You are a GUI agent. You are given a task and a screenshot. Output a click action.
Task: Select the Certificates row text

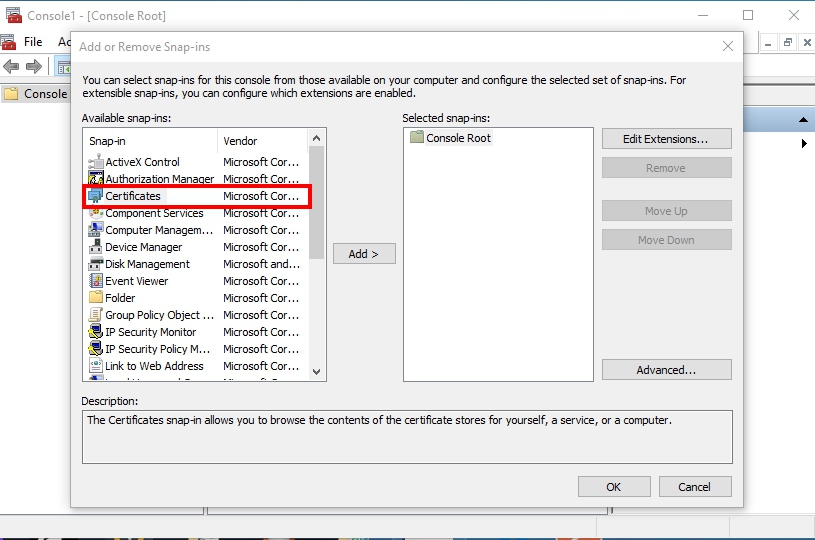[x=133, y=196]
